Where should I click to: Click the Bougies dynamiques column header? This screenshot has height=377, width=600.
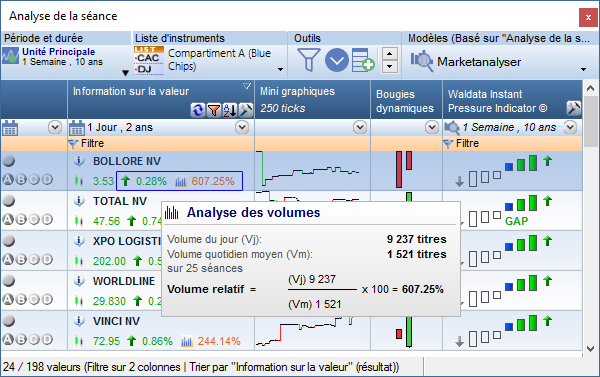[x=406, y=100]
